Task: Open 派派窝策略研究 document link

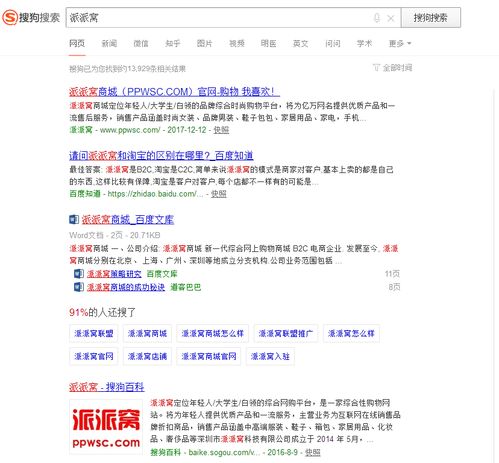Action: (x=114, y=274)
